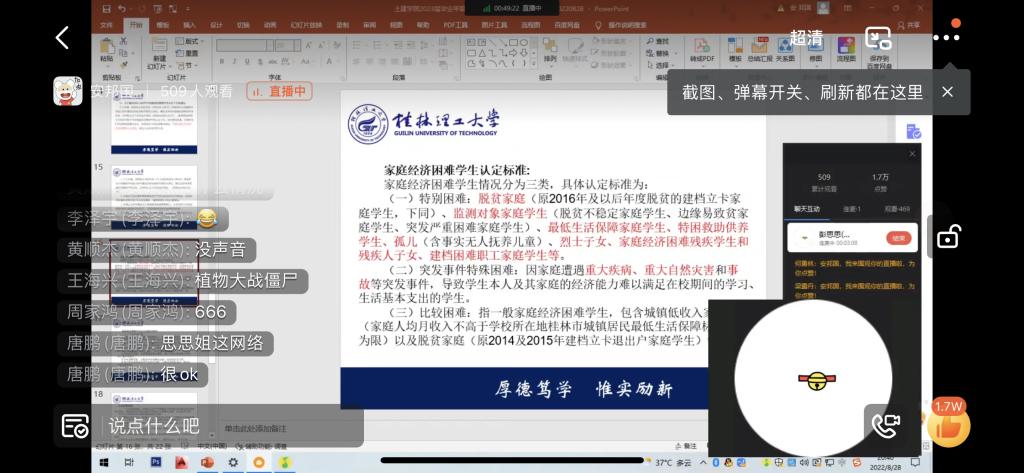Change video quality from 超清
1024x473 pixels.
[807, 38]
